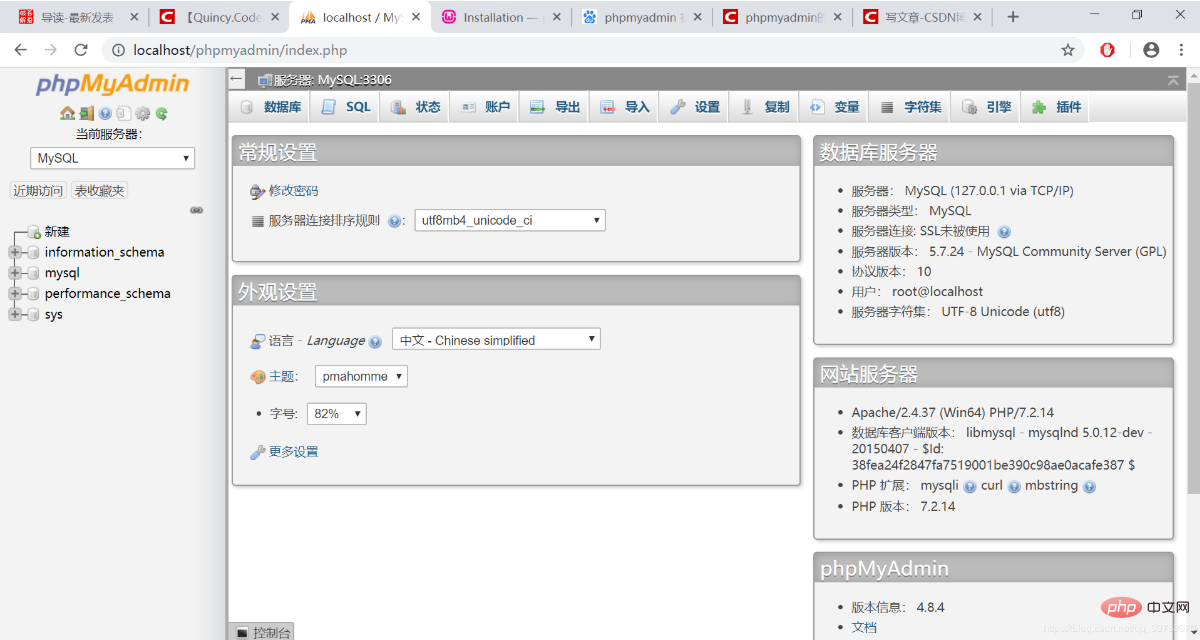Open the 复制 tab

pyautogui.click(x=764, y=107)
